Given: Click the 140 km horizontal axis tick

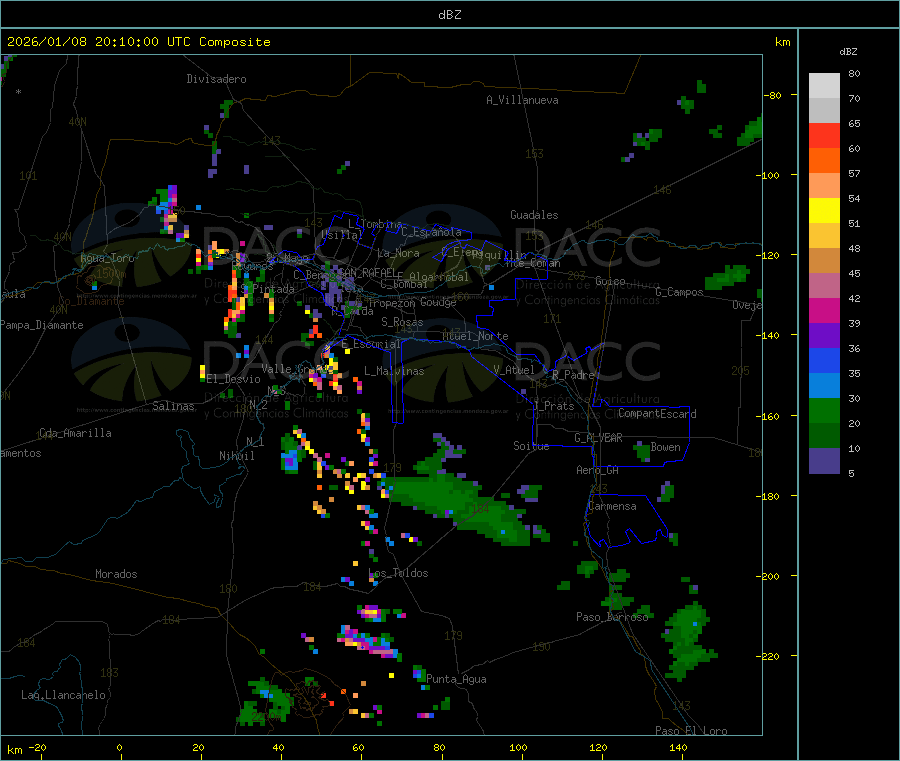Looking at the screenshot, I should pyautogui.click(x=678, y=747).
